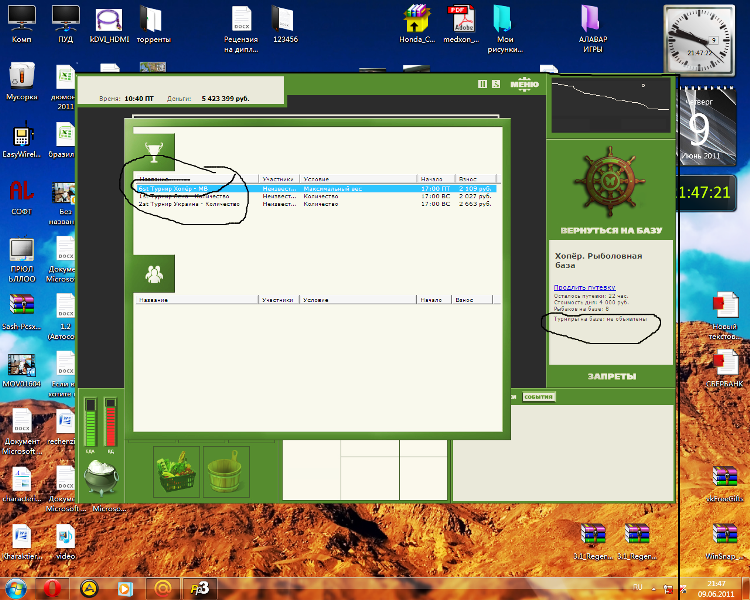This screenshot has width=750, height=600.
Task: Select the Турнир Хопёр - МВ row
Action: (x=317, y=189)
